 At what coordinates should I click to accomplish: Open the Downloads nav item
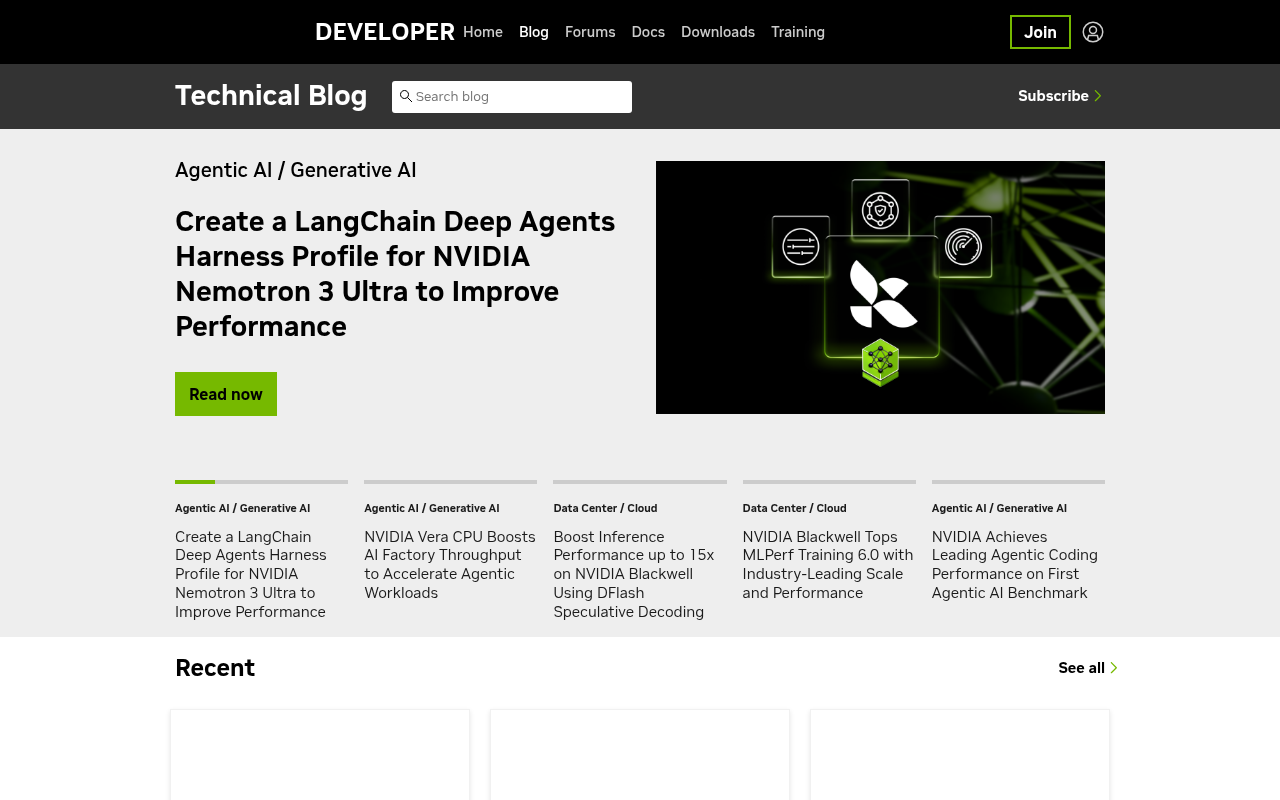coord(718,32)
